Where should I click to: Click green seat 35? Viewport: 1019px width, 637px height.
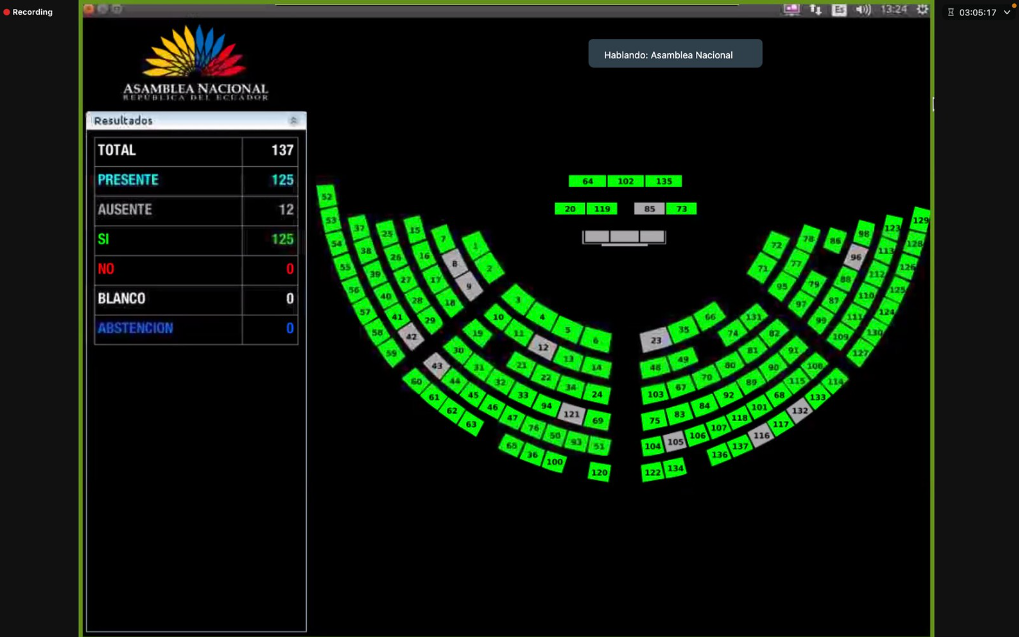tap(683, 330)
